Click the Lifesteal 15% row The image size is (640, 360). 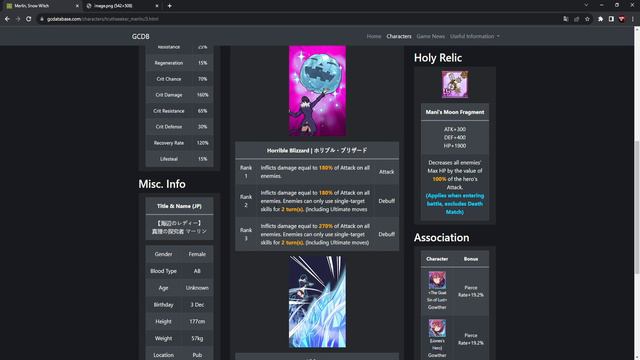pos(179,159)
